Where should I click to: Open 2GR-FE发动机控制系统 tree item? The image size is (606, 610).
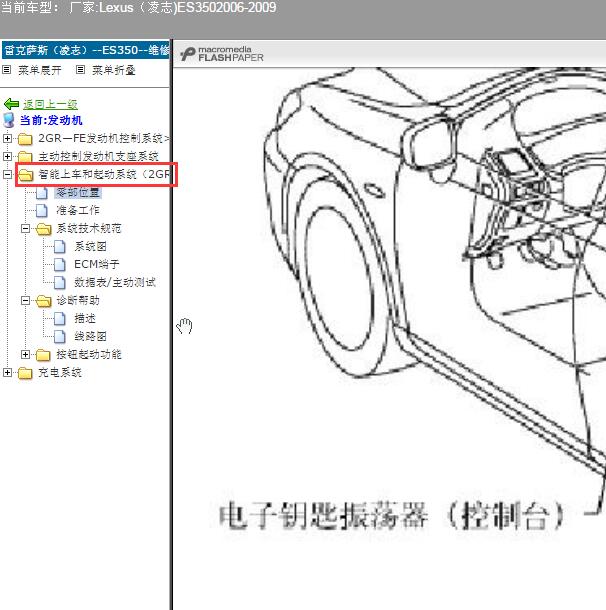point(103,138)
